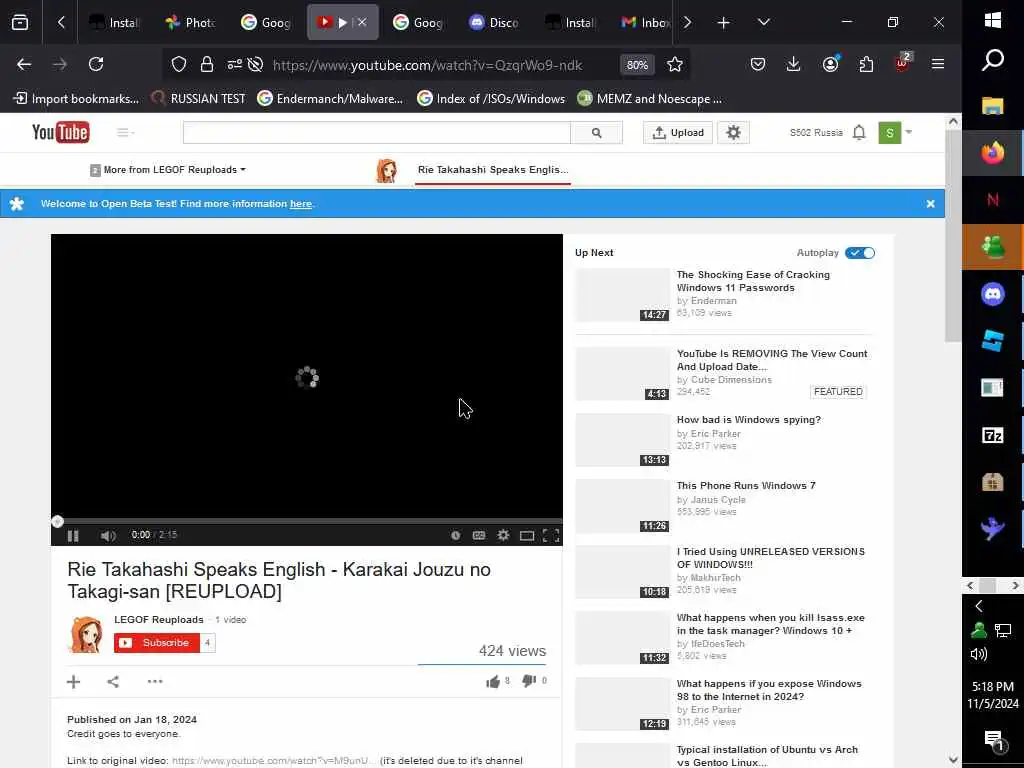The image size is (1024, 768).
Task: Open 'YouTube Is REMOVING The View Count' video
Action: pos(772,360)
